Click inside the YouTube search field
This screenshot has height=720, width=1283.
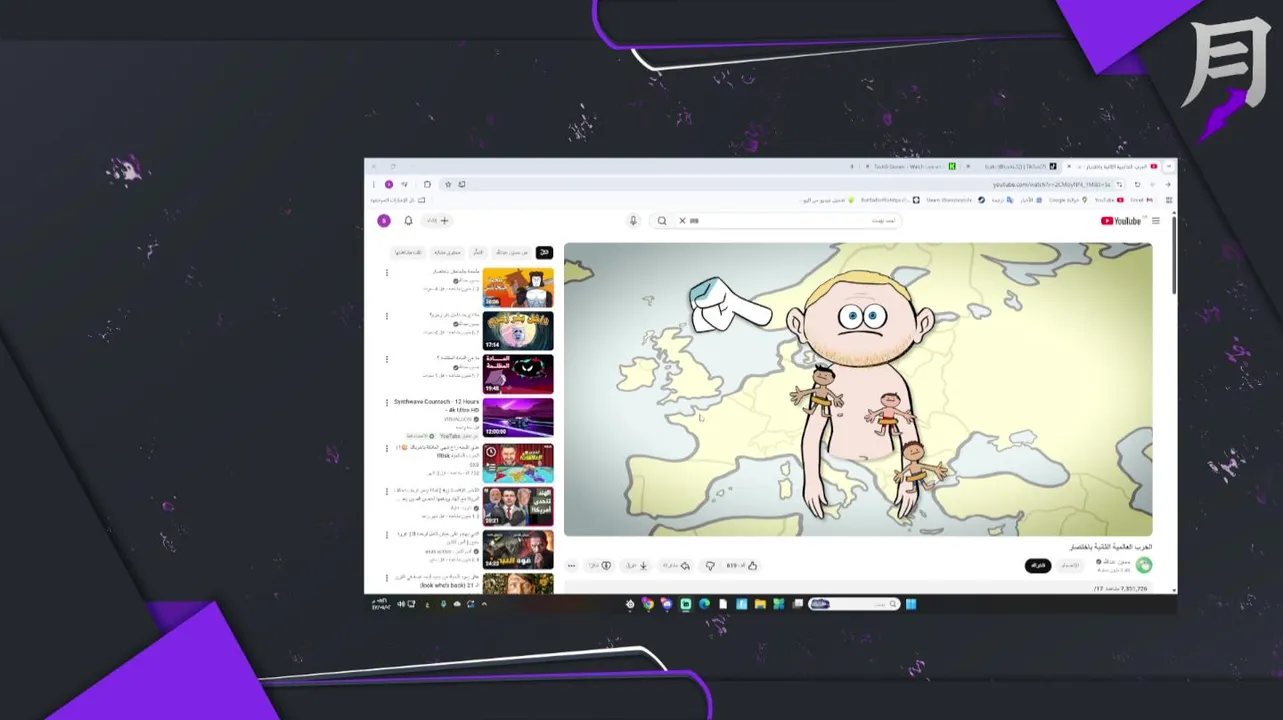click(x=790, y=221)
